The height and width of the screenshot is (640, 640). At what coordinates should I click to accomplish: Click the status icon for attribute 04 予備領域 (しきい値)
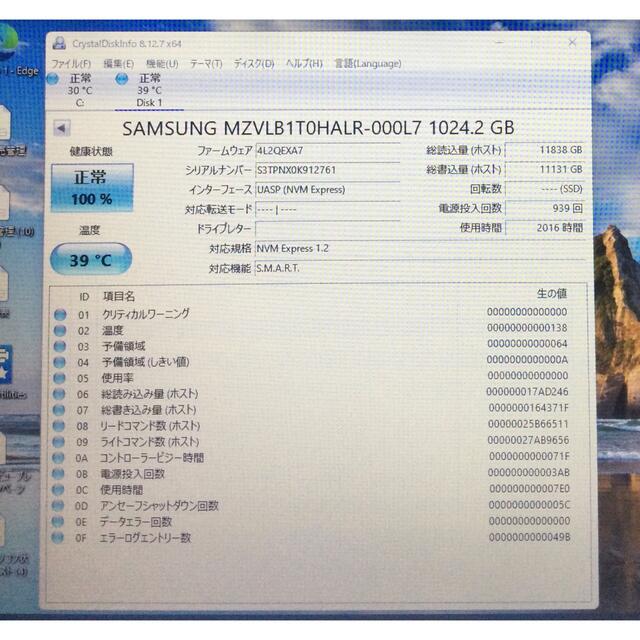coord(60,362)
